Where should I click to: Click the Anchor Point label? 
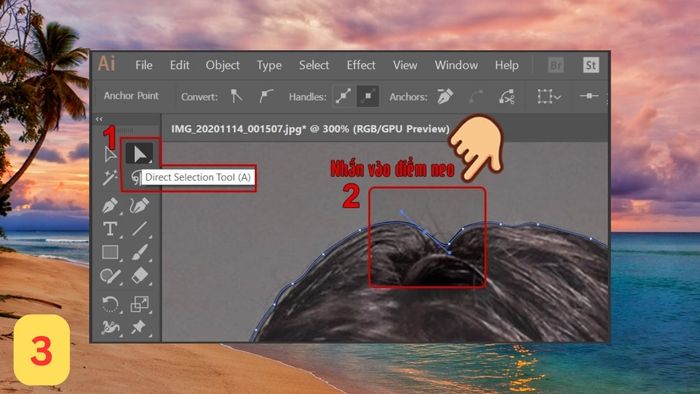coord(131,96)
